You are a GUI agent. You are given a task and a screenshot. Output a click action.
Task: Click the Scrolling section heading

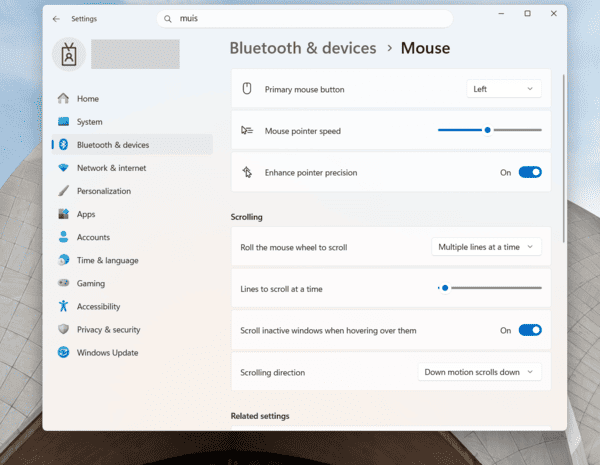coord(246,217)
